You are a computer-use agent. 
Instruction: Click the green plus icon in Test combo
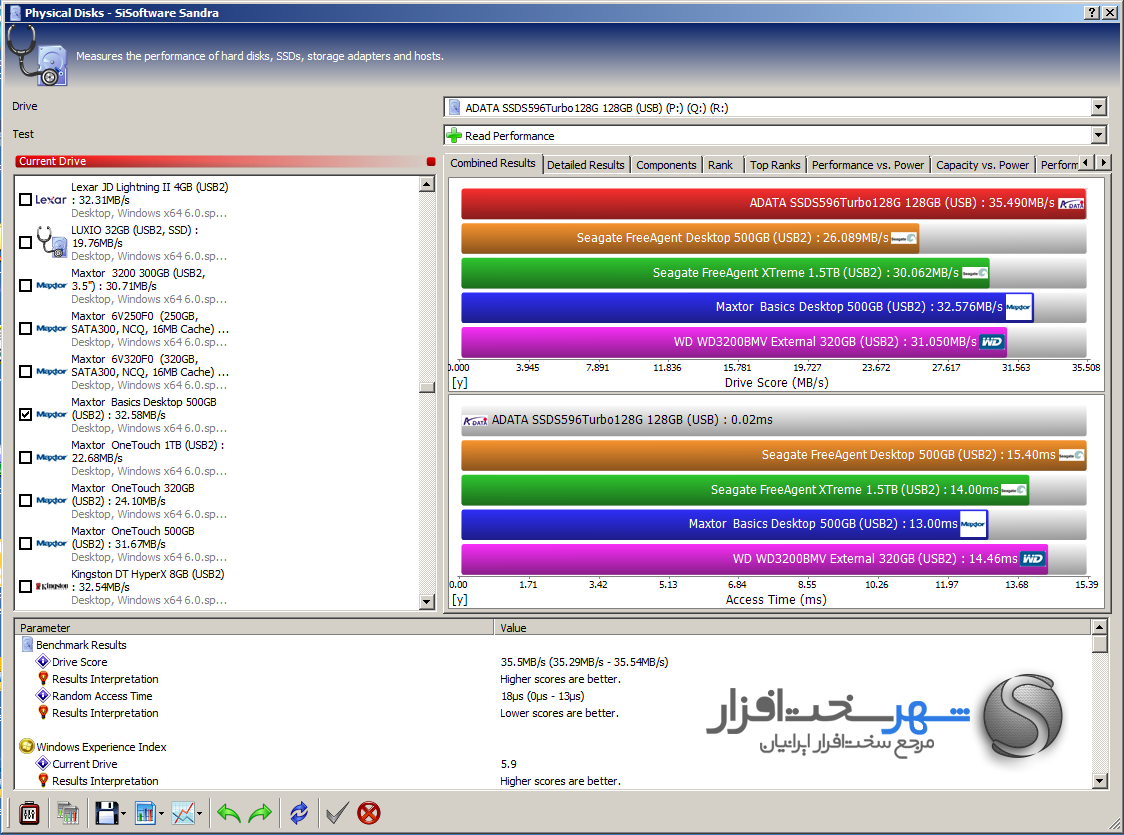tap(454, 135)
